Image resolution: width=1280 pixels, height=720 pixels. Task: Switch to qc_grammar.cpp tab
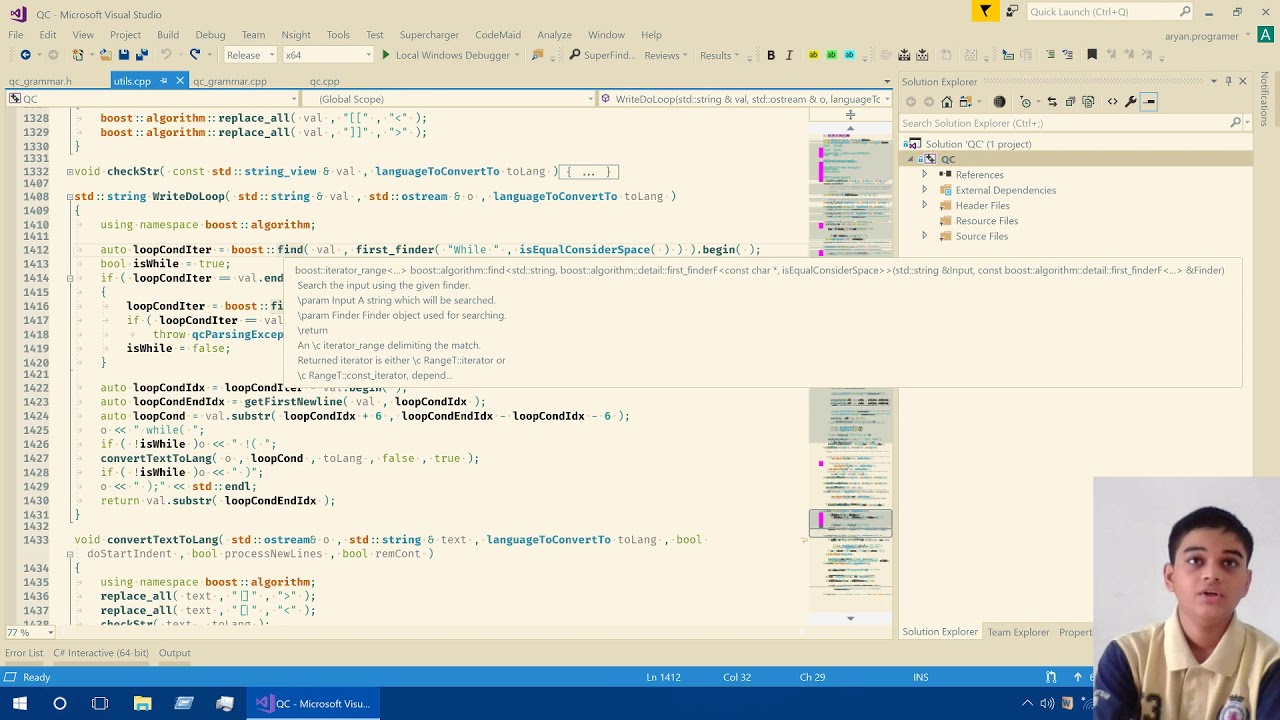click(230, 81)
